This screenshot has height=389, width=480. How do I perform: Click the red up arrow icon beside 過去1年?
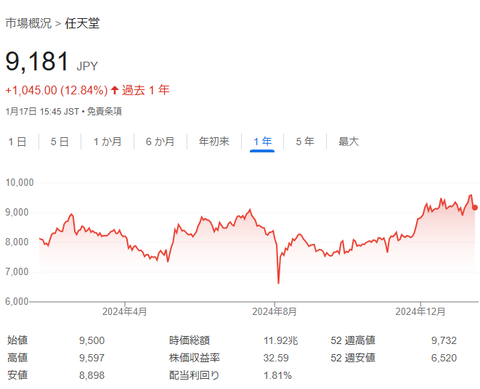(x=115, y=90)
